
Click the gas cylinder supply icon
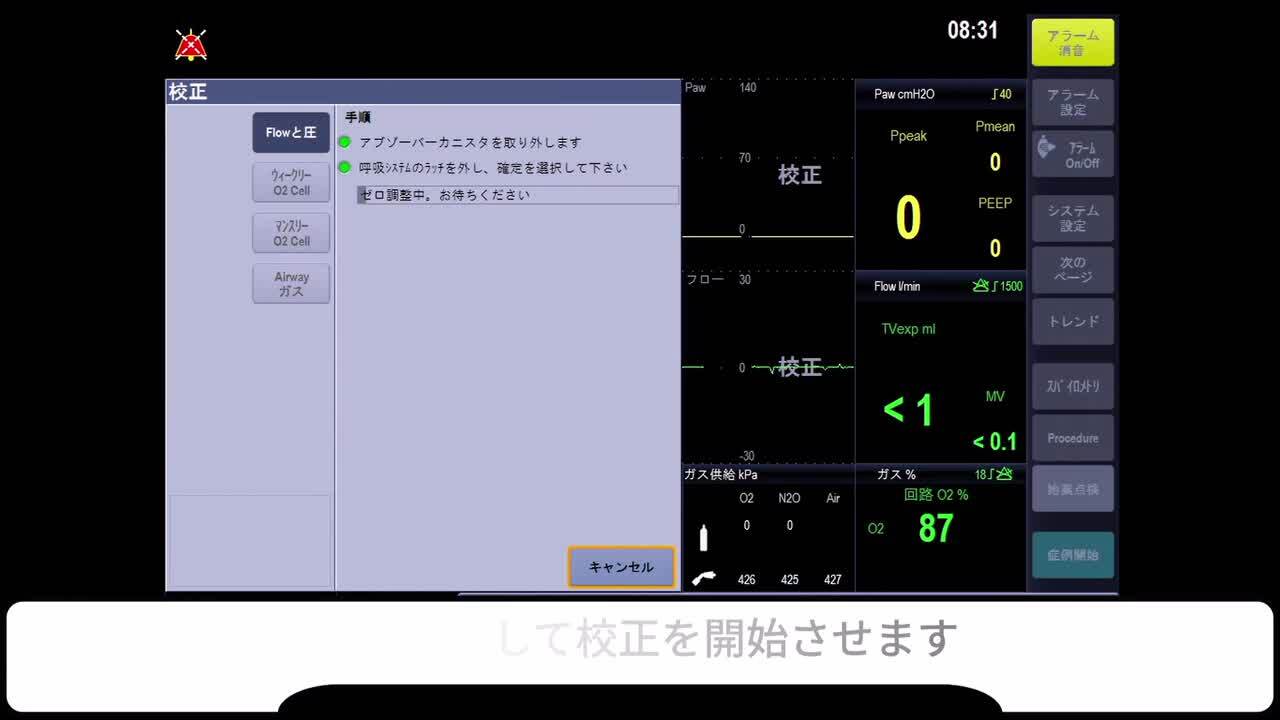point(703,538)
